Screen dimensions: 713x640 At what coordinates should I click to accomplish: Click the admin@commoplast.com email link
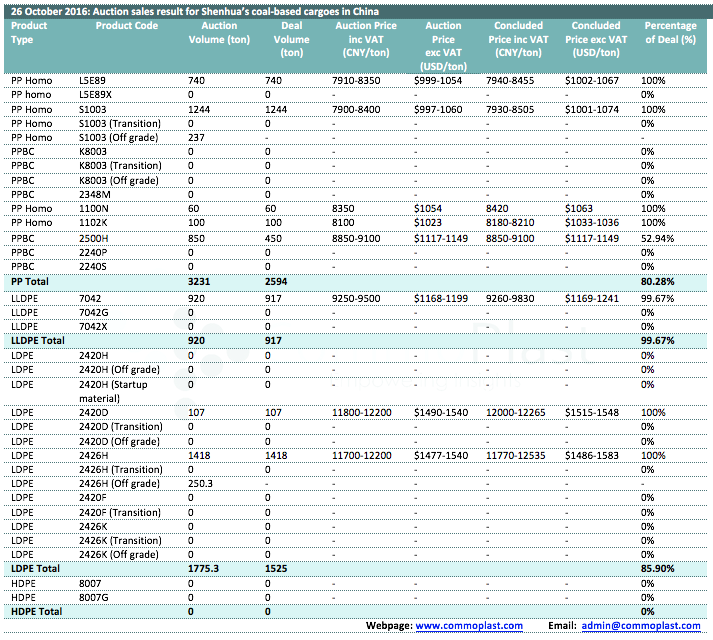pyautogui.click(x=641, y=625)
